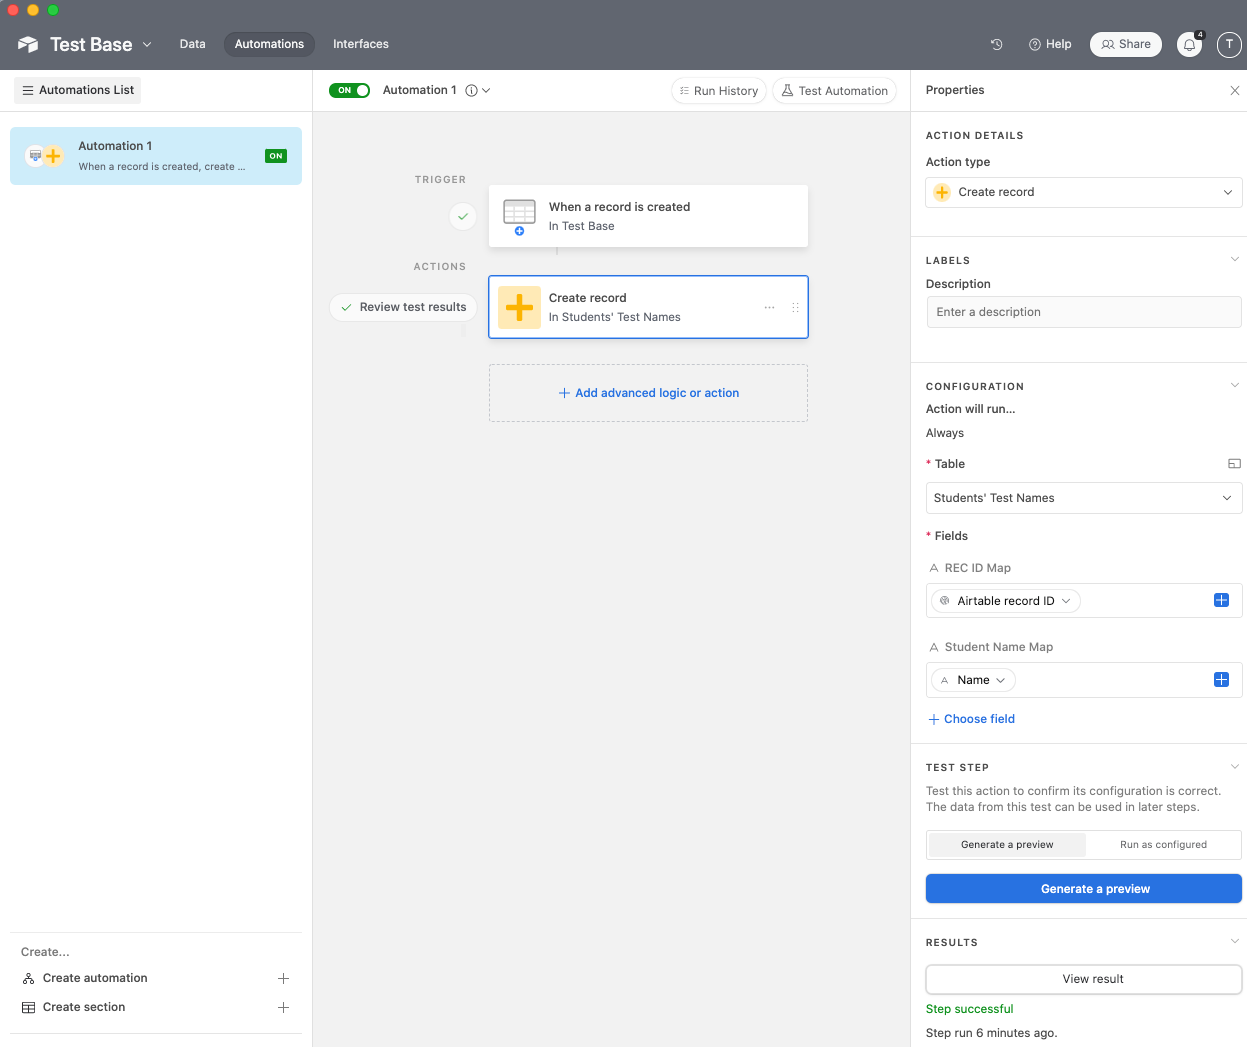Screen dimensions: 1247x1047
Task: Select the Create record action card
Action: (648, 307)
